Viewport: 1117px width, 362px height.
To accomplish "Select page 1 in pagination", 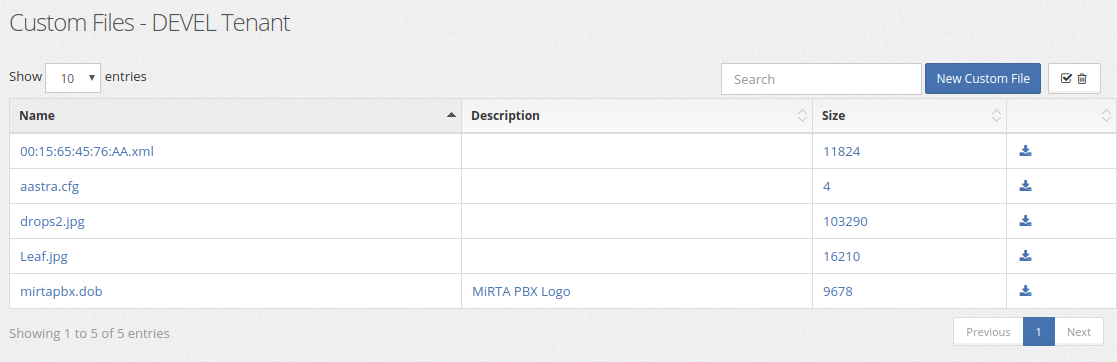I will pos(1039,331).
